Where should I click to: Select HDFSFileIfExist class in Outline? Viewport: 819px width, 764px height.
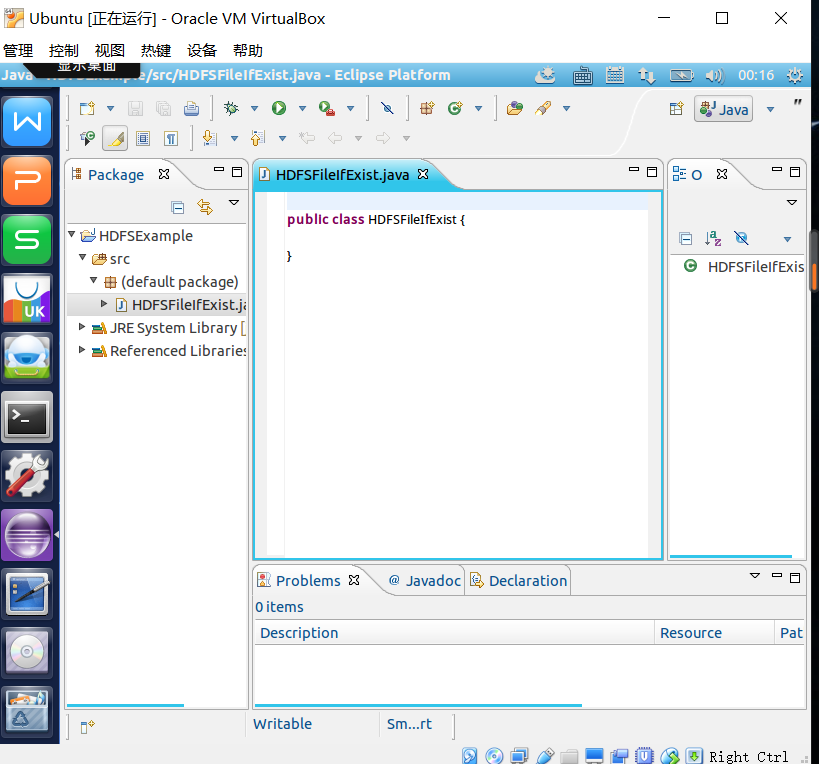pyautogui.click(x=744, y=267)
